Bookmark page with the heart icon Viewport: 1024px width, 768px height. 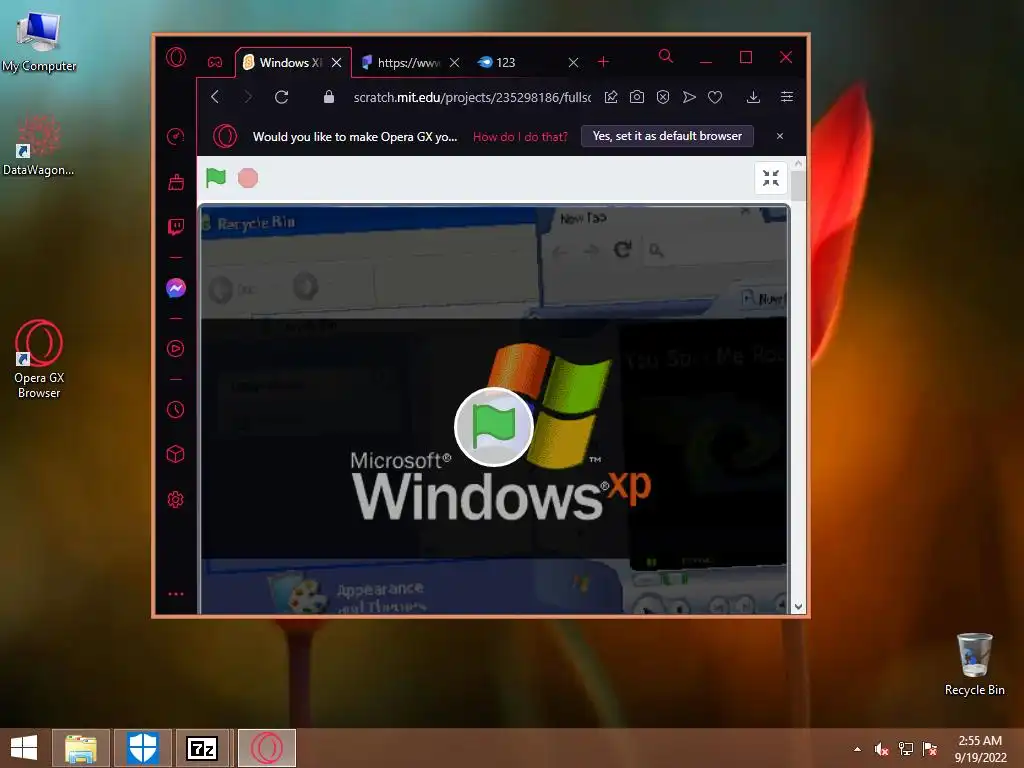pos(715,97)
